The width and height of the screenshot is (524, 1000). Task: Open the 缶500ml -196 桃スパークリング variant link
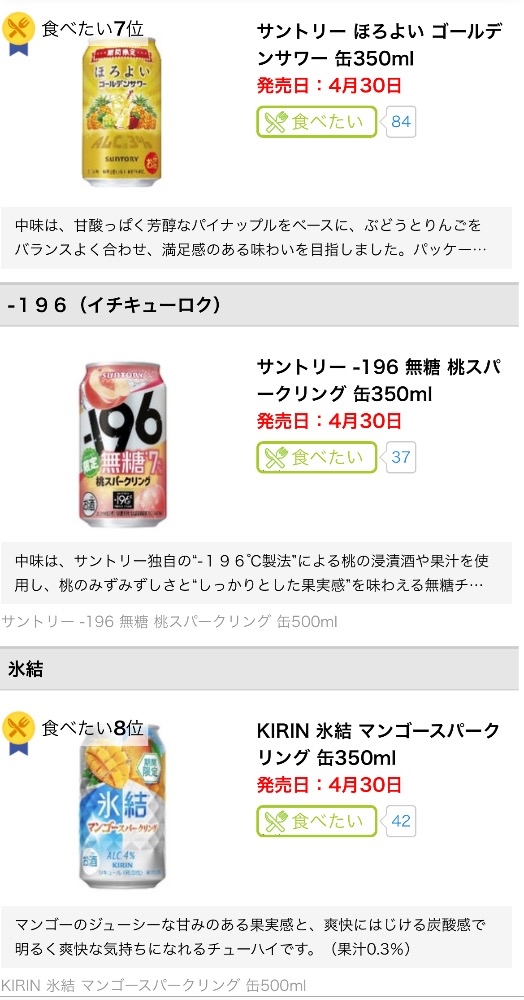[170, 621]
